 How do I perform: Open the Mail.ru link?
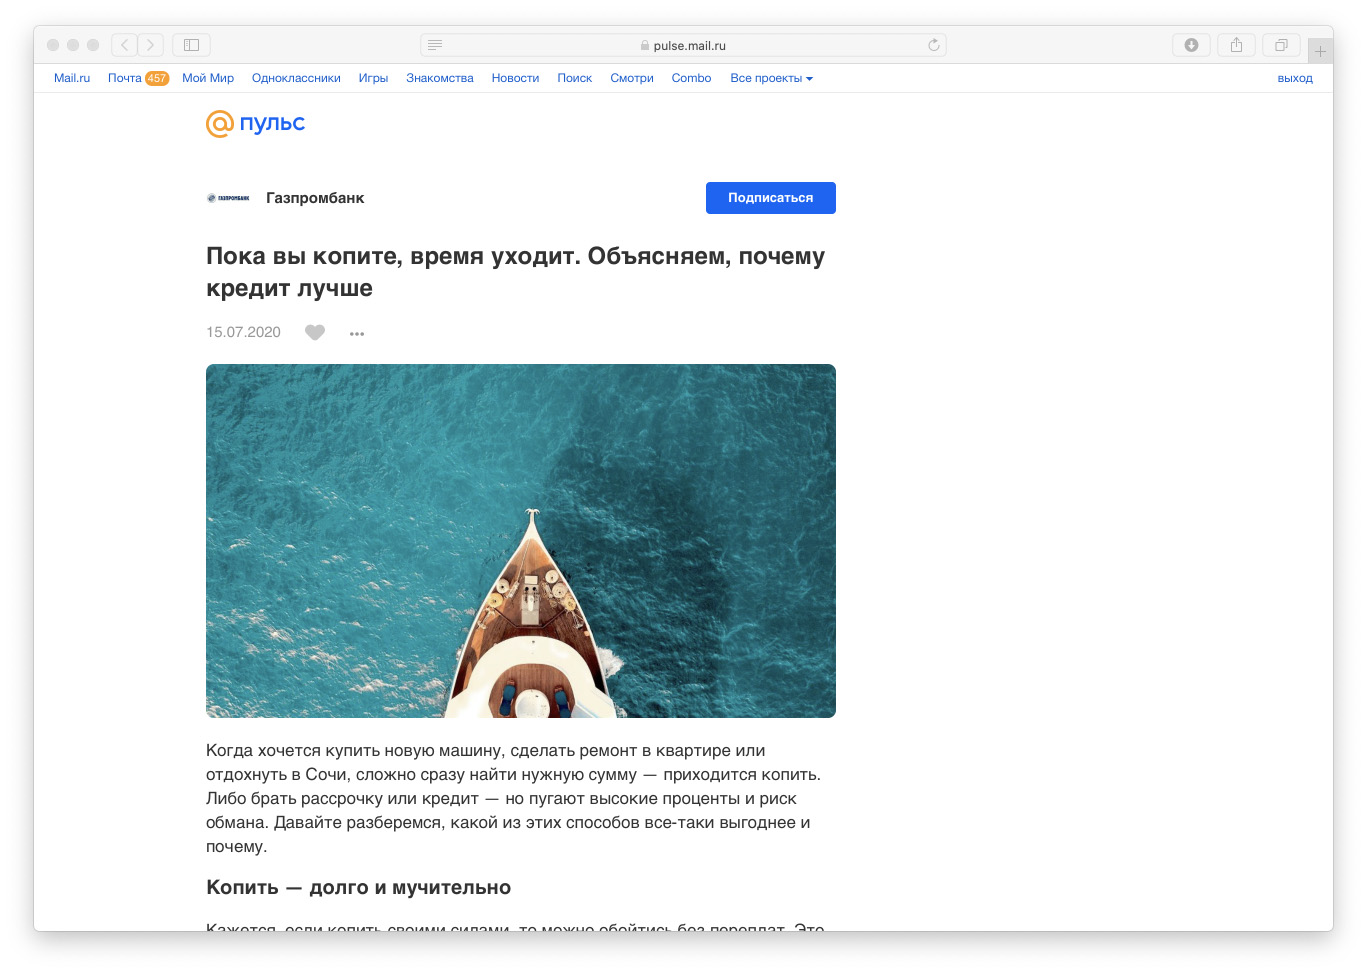tap(72, 78)
